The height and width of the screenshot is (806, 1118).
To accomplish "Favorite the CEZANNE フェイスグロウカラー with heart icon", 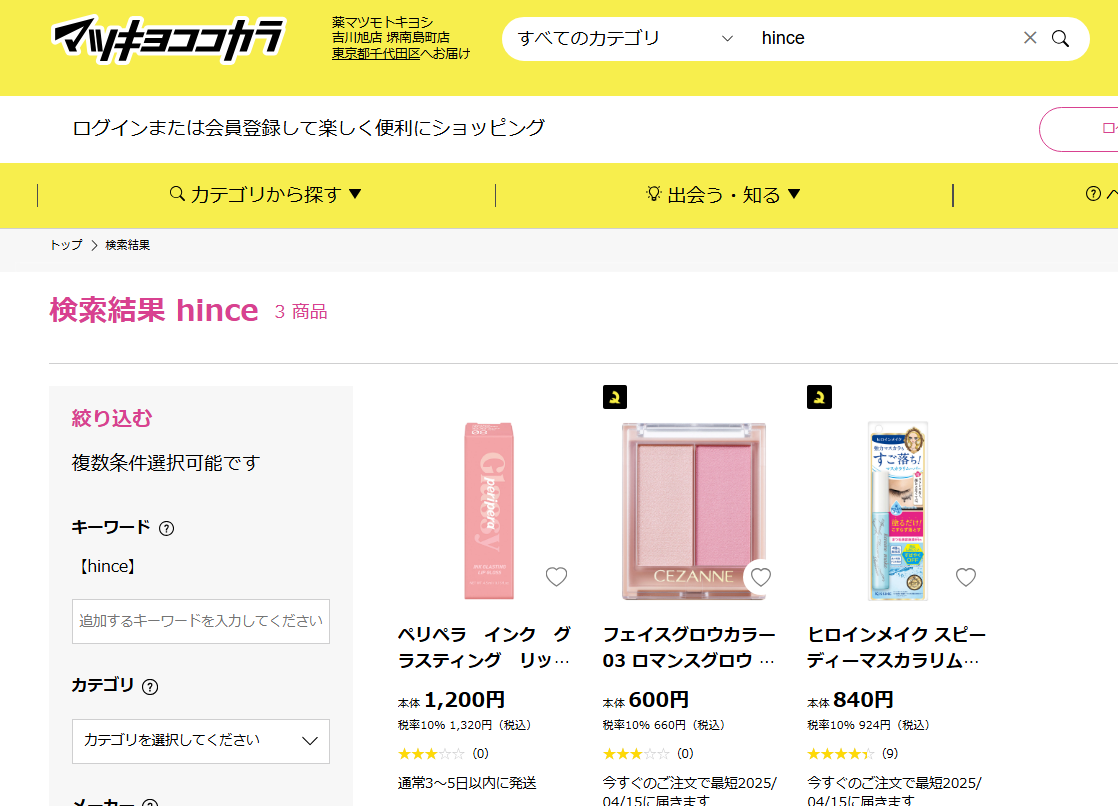I will tap(761, 576).
